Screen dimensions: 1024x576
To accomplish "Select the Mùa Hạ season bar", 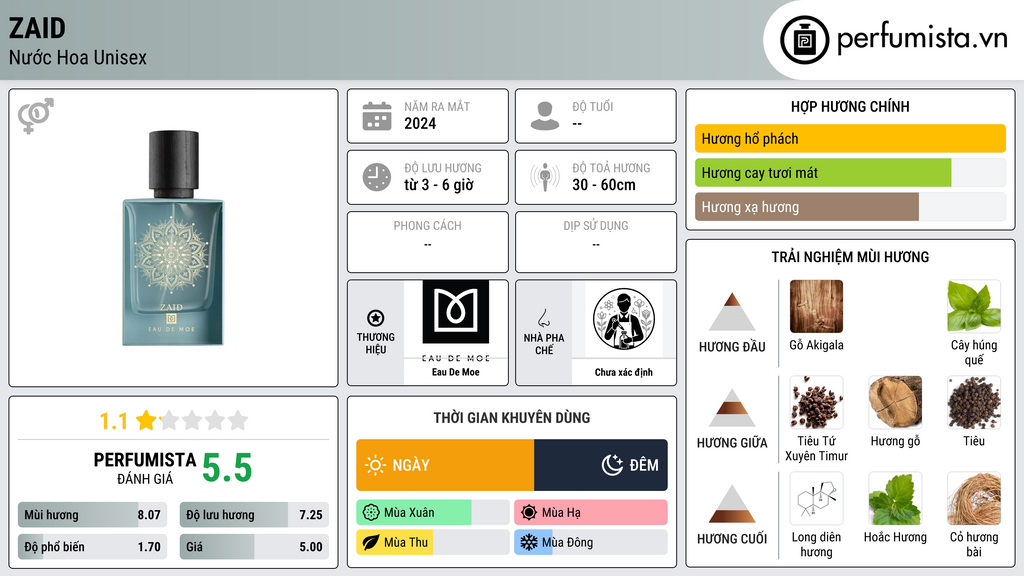I will tap(591, 513).
